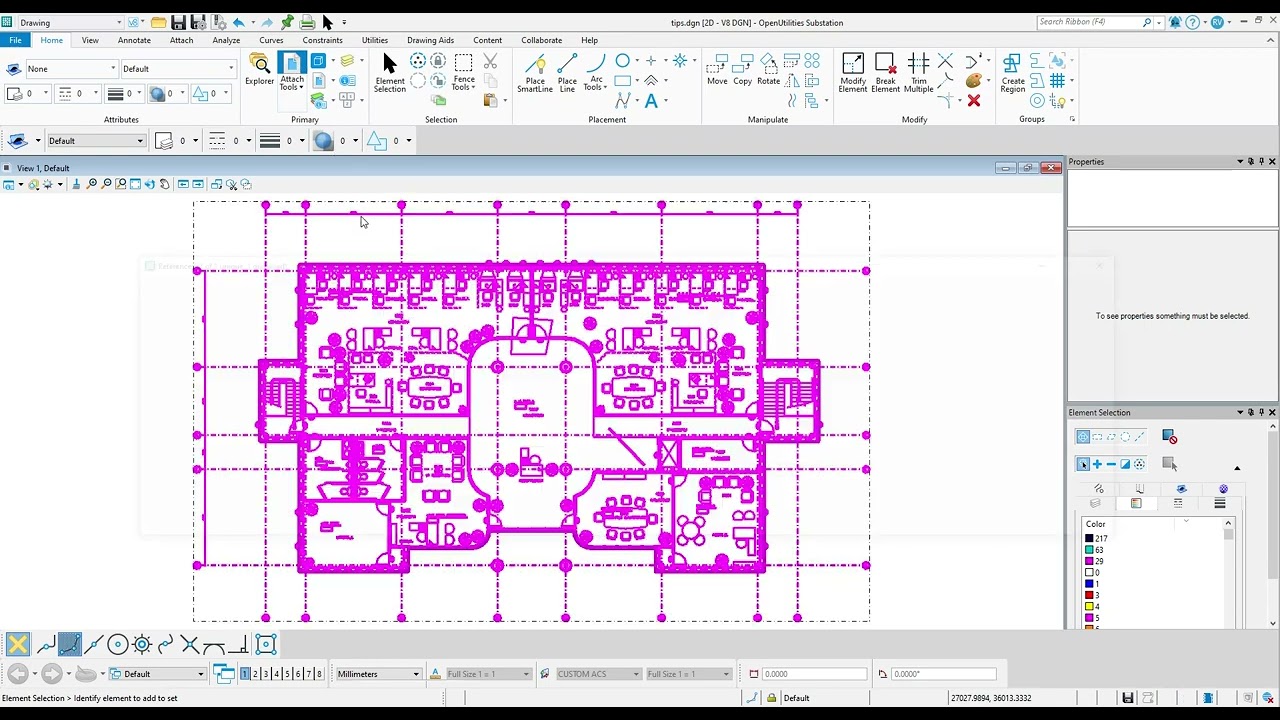Switch to the Drawing Aids ribbon tab
1280x720 pixels.
pyautogui.click(x=430, y=40)
